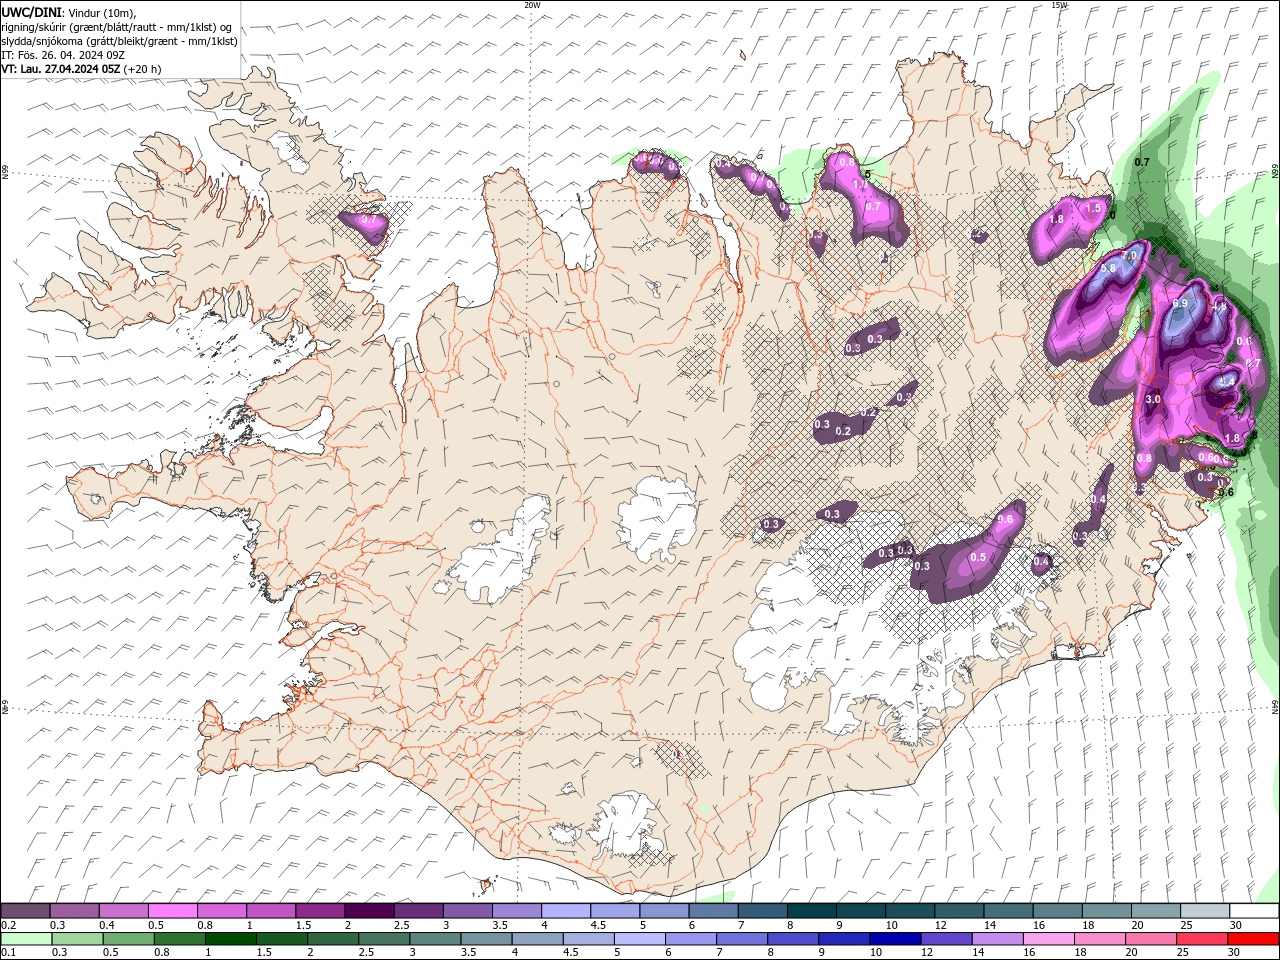Choose the light green 0.3 rain swatch
This screenshot has height=960, width=1280.
77,939
